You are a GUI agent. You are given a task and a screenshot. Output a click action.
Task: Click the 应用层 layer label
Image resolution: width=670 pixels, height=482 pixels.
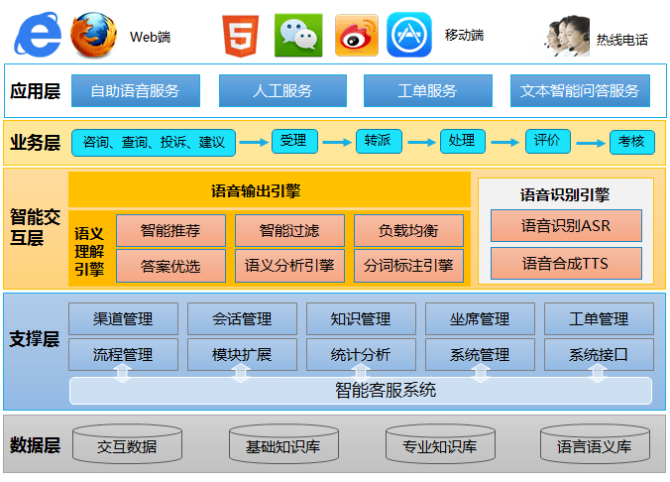[x=35, y=91]
